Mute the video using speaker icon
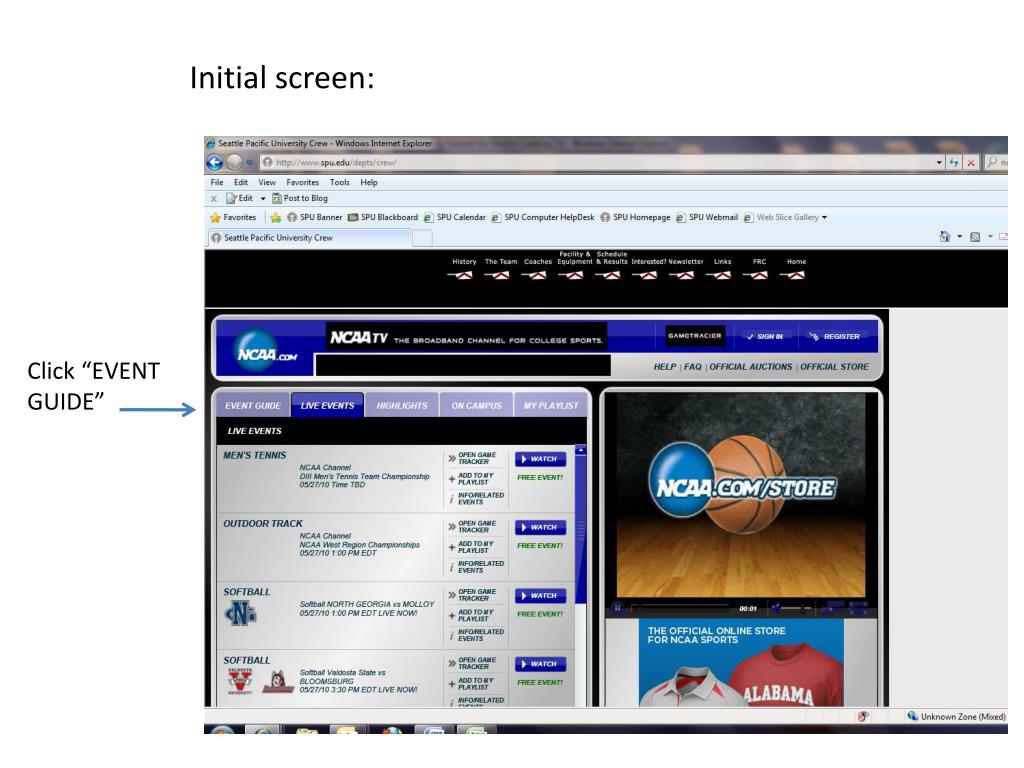 pos(776,608)
